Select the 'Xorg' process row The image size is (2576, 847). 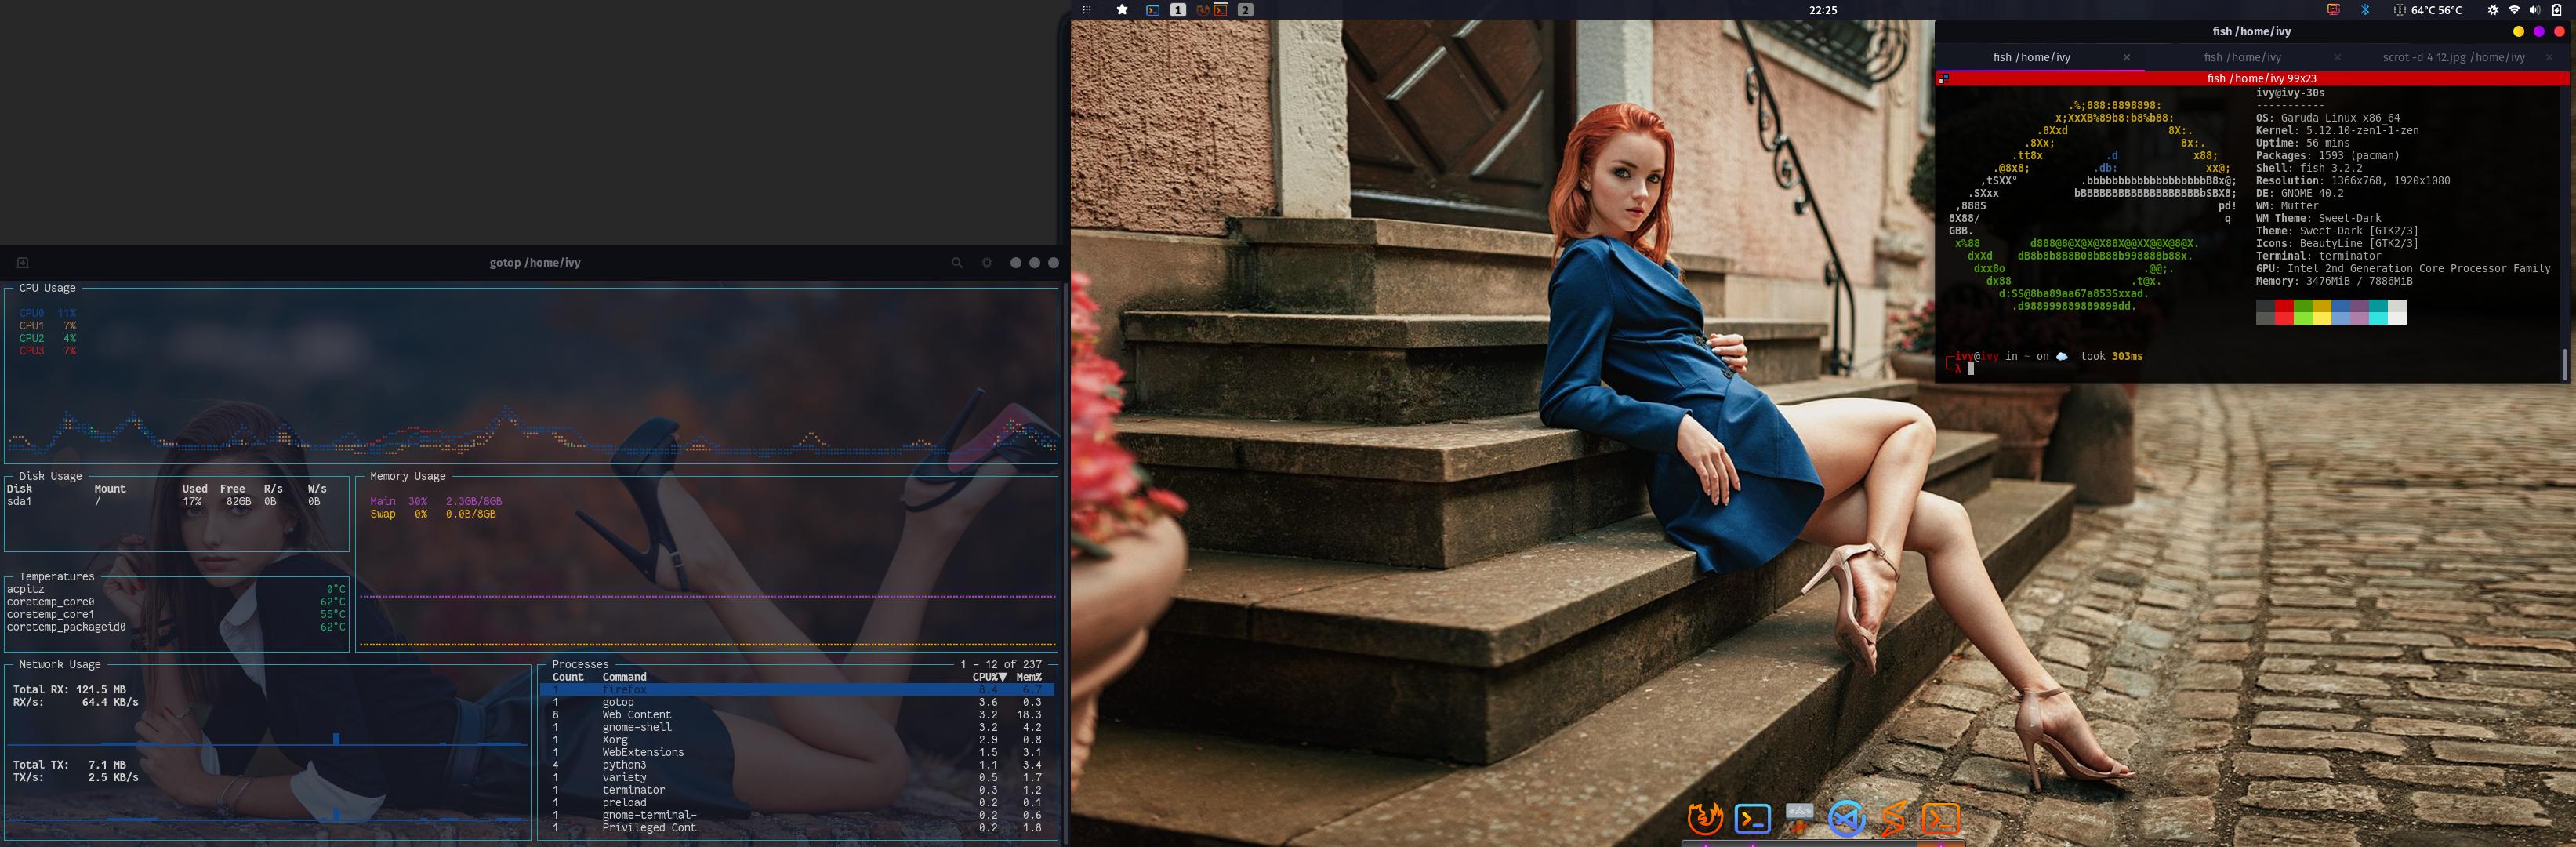[797, 740]
